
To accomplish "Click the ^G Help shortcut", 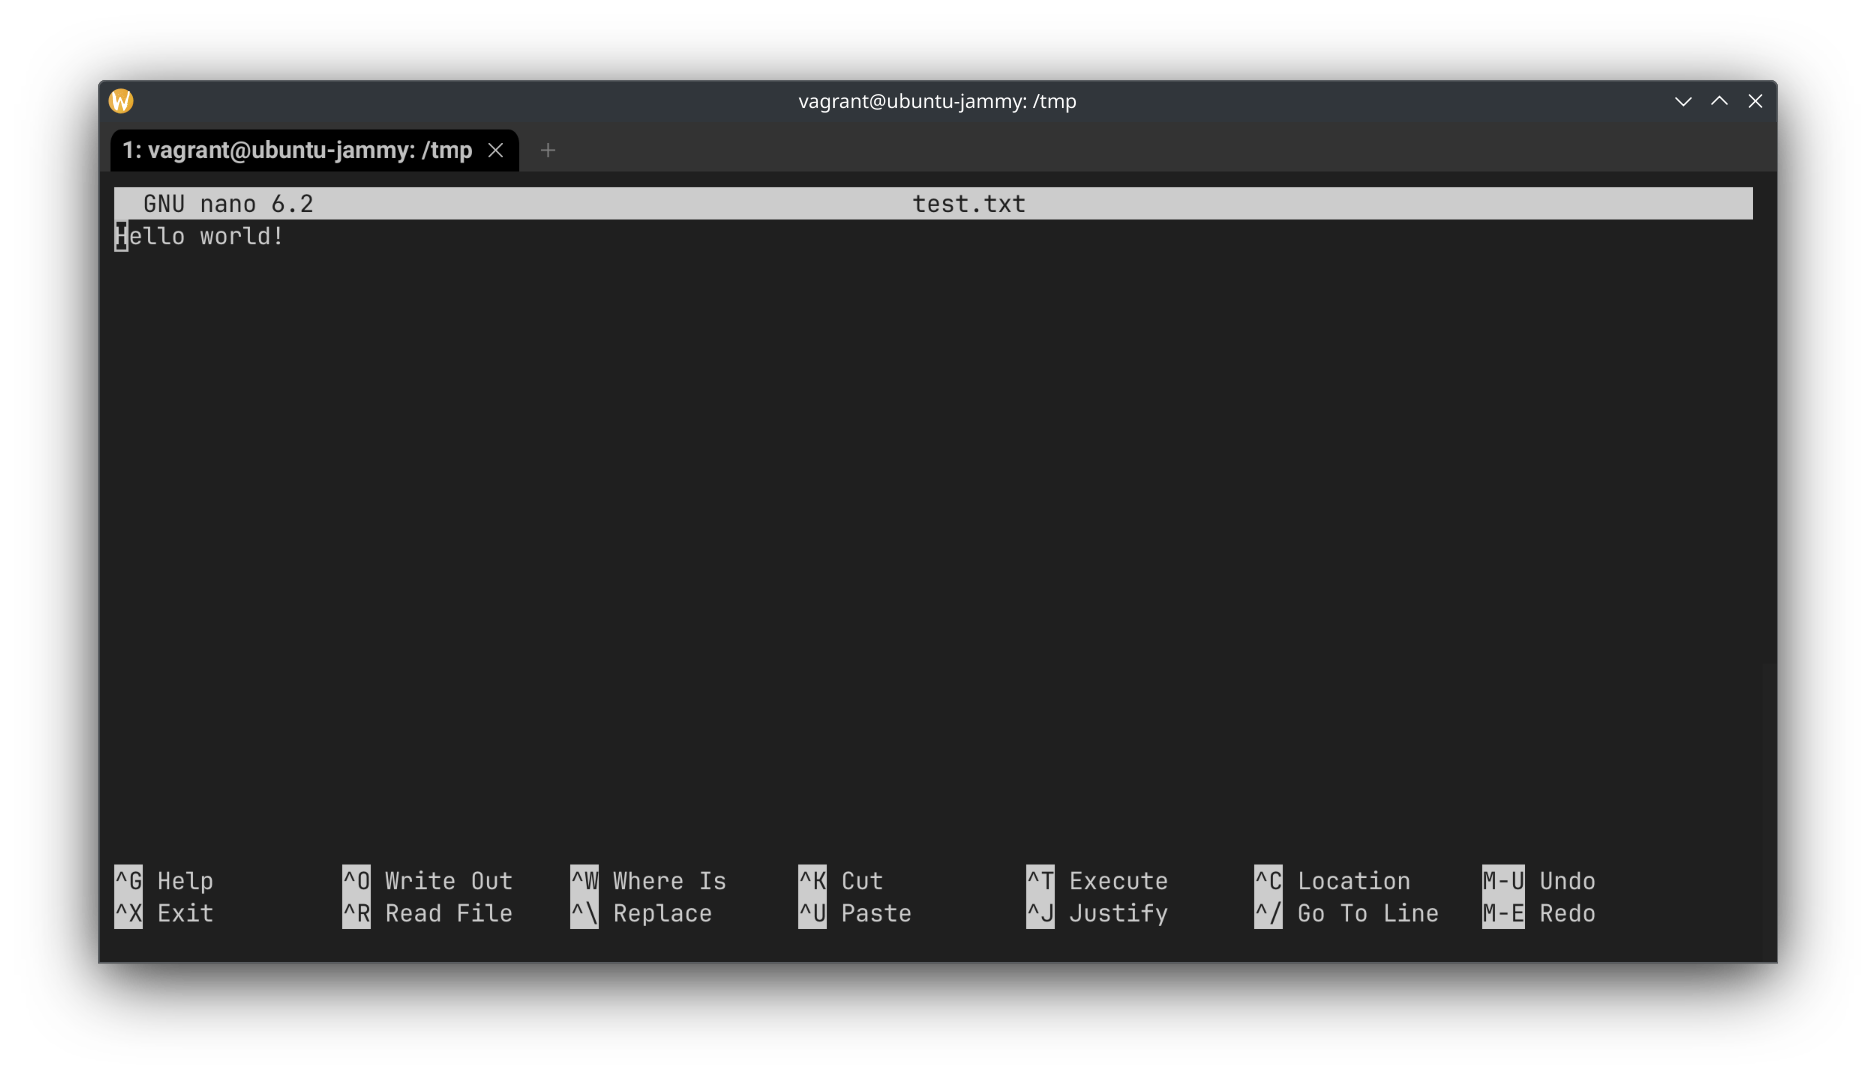I will coord(165,881).
